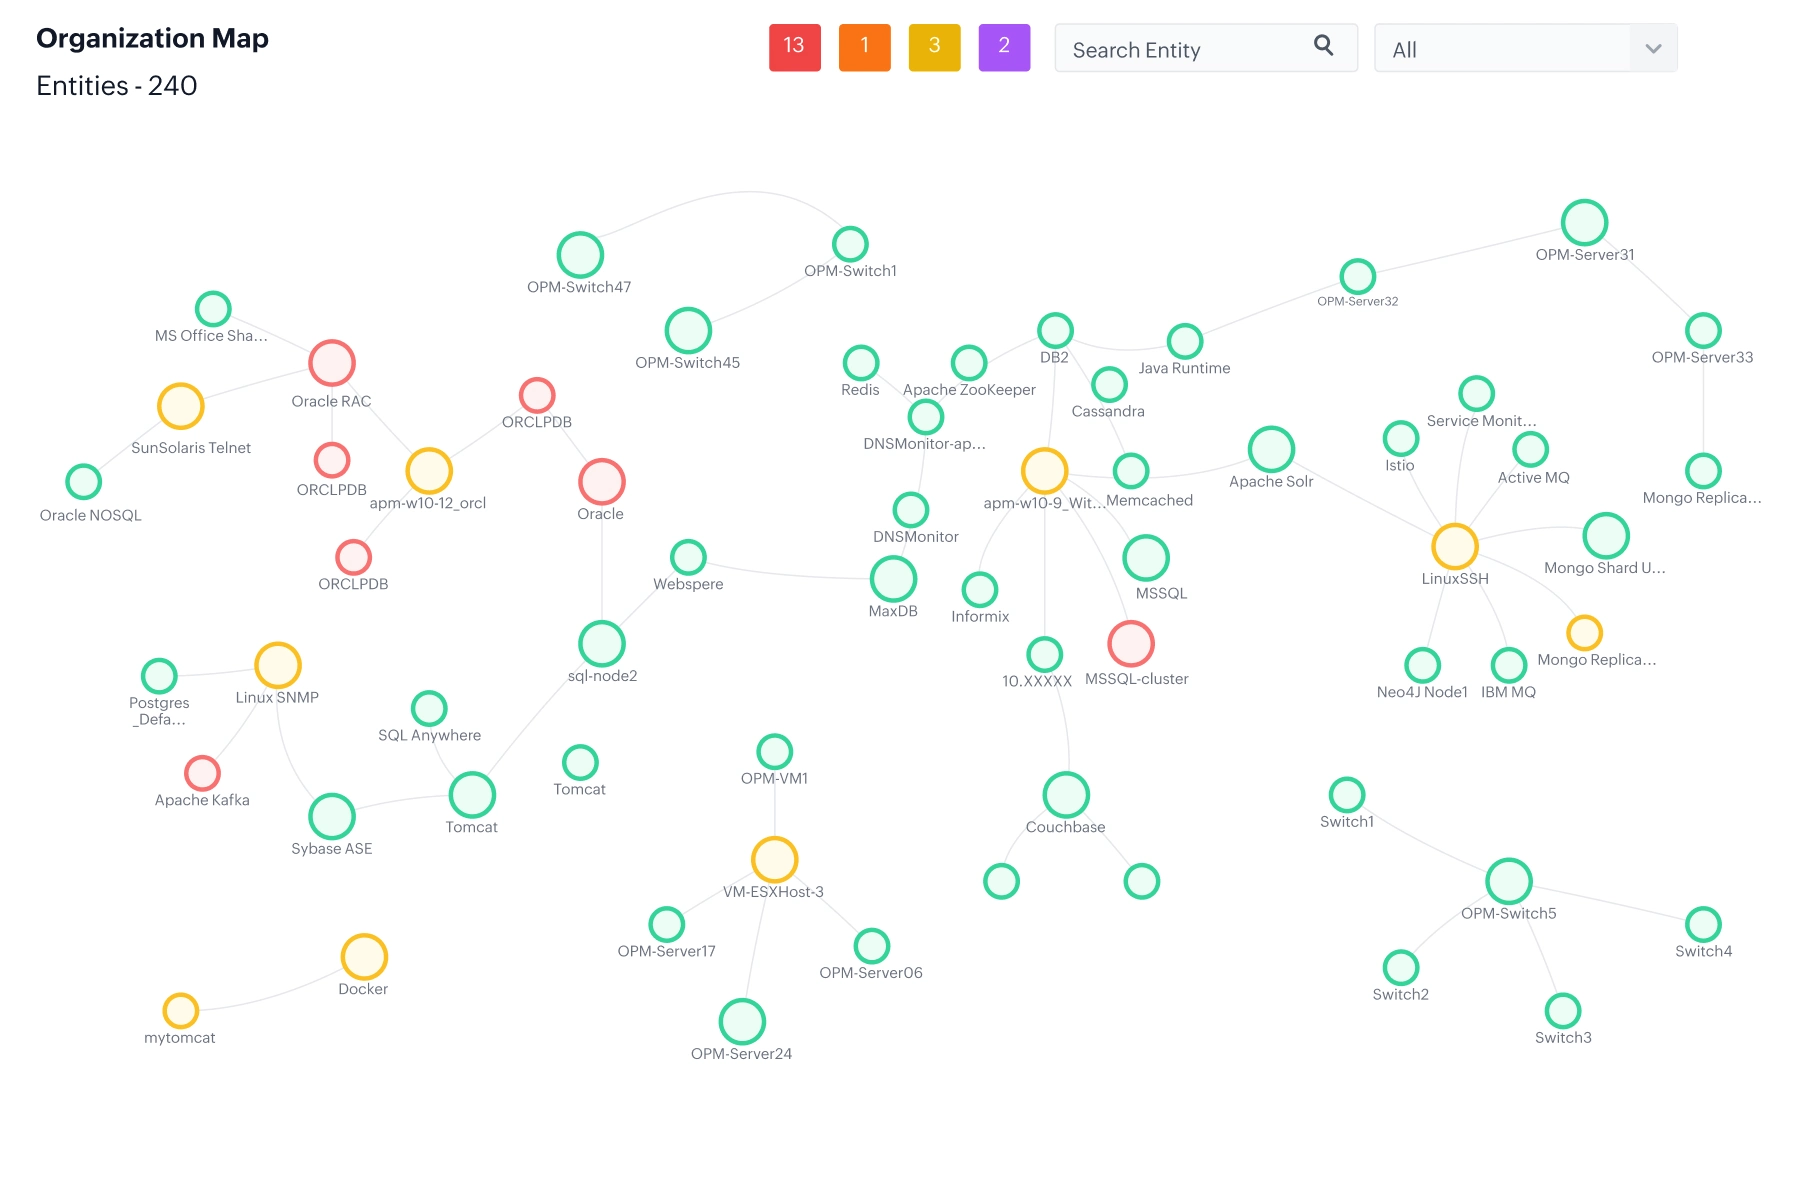The image size is (1800, 1200).
Task: Select the 10.XXXXX node
Action: (x=1045, y=654)
